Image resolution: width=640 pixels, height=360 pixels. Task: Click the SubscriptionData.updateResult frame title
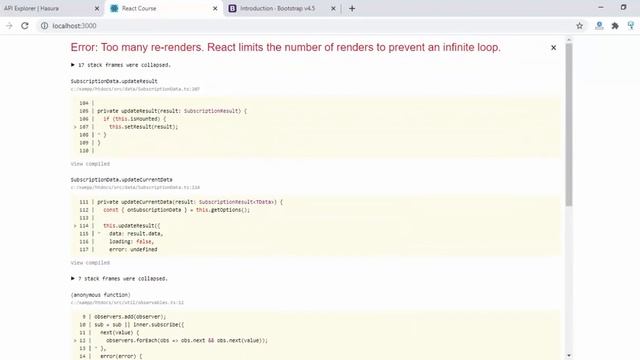[x=114, y=81]
